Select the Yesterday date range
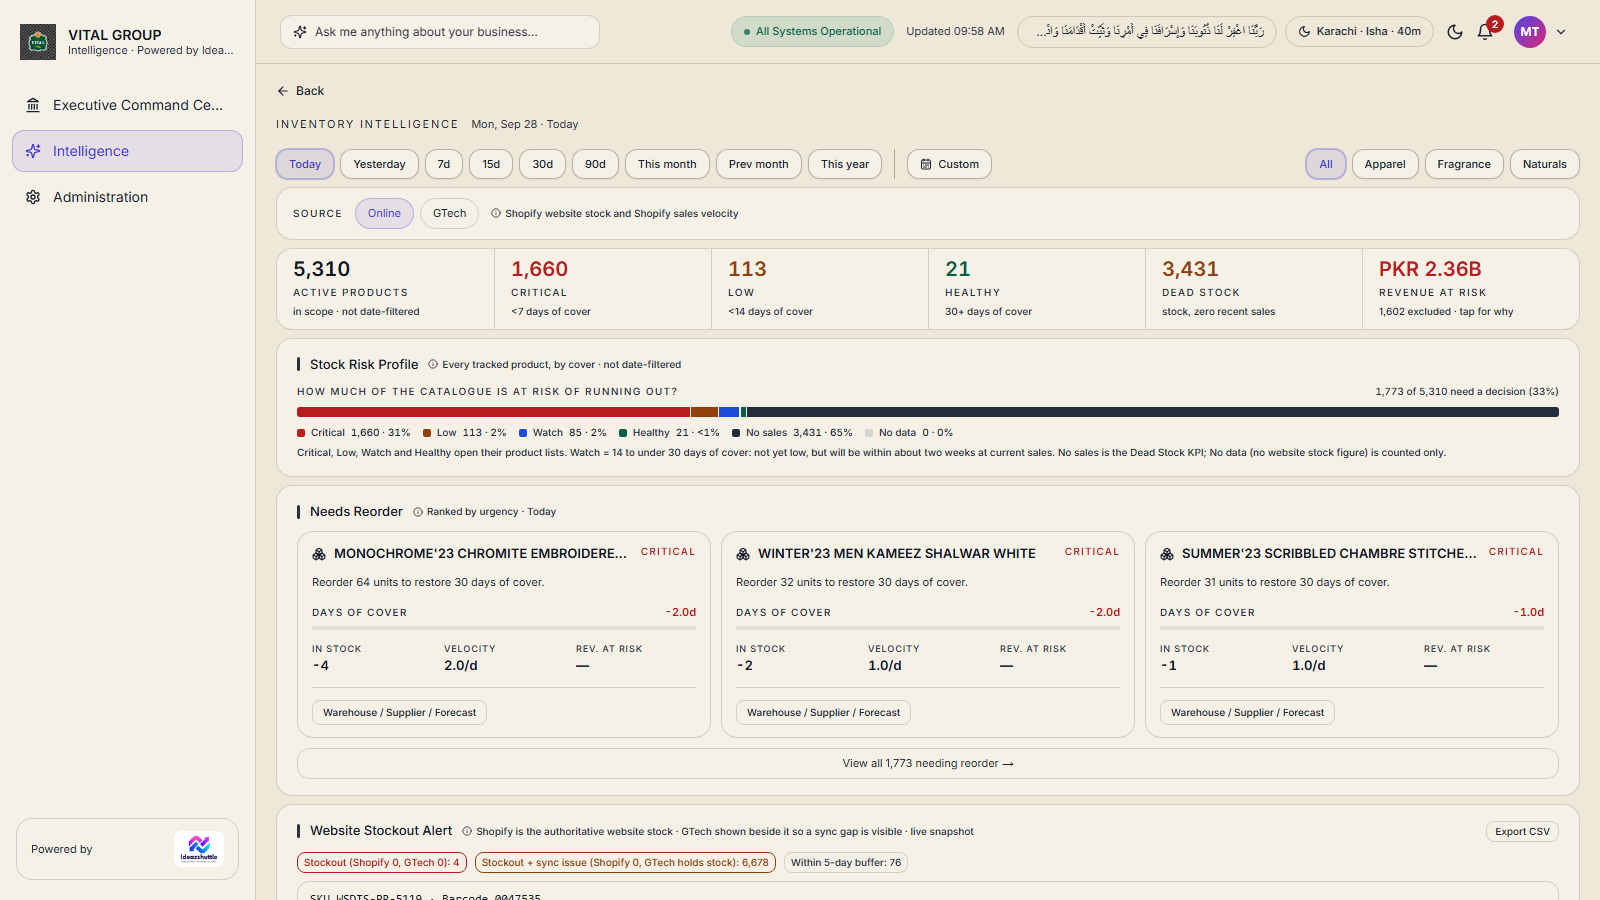1600x900 pixels. click(x=379, y=164)
